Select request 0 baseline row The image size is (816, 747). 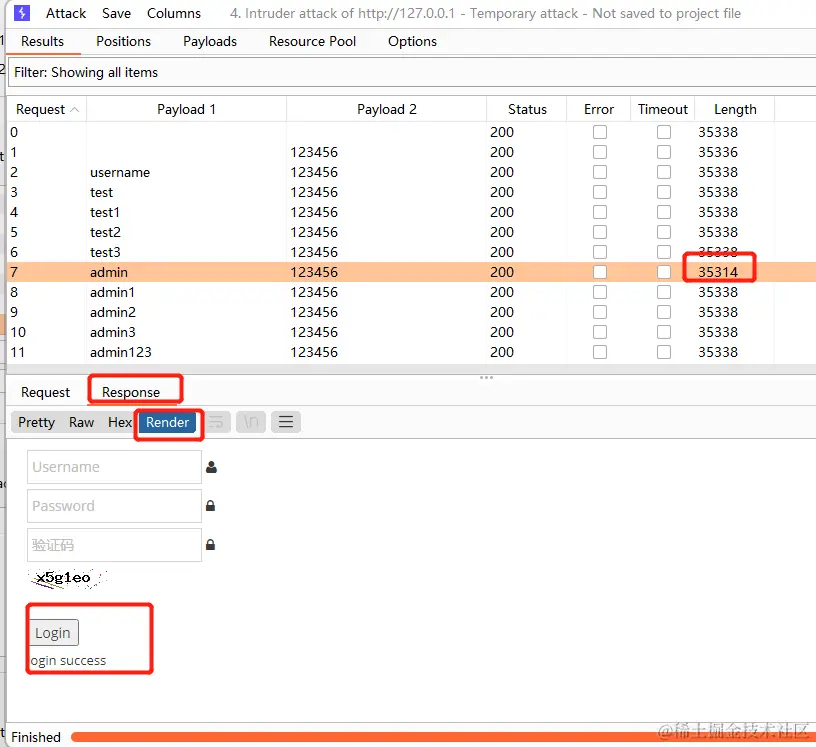(x=411, y=132)
